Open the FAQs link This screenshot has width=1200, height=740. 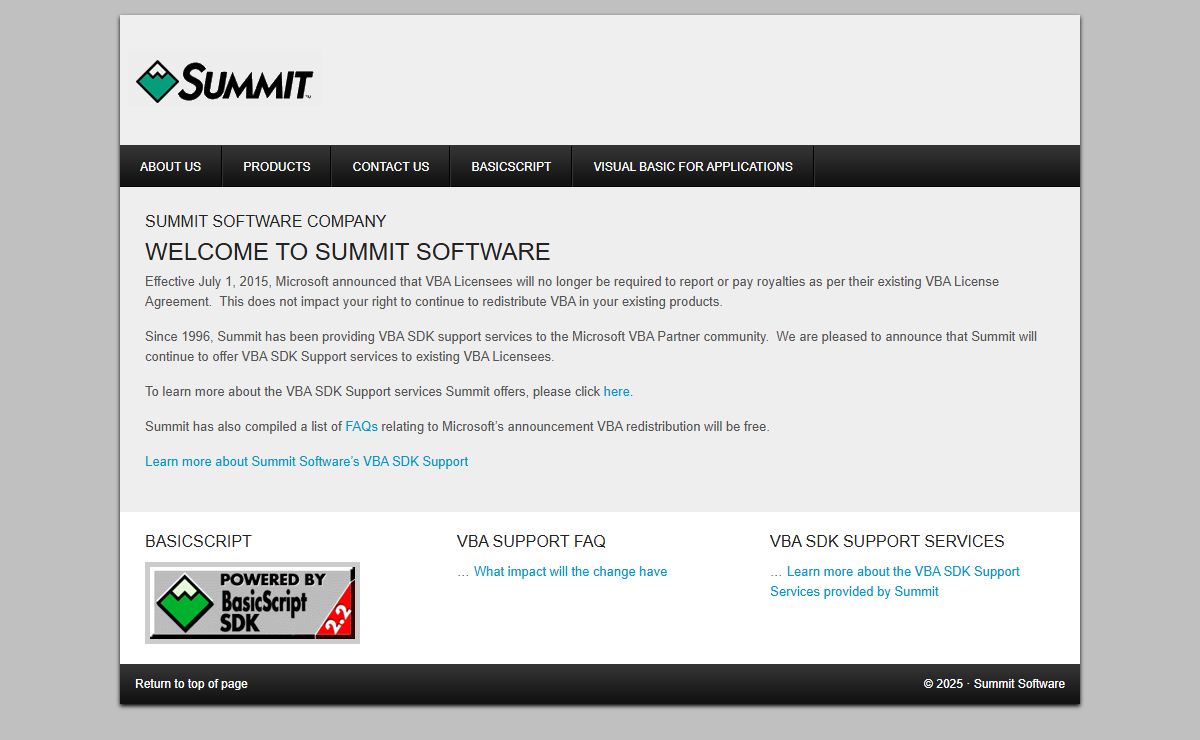click(361, 427)
